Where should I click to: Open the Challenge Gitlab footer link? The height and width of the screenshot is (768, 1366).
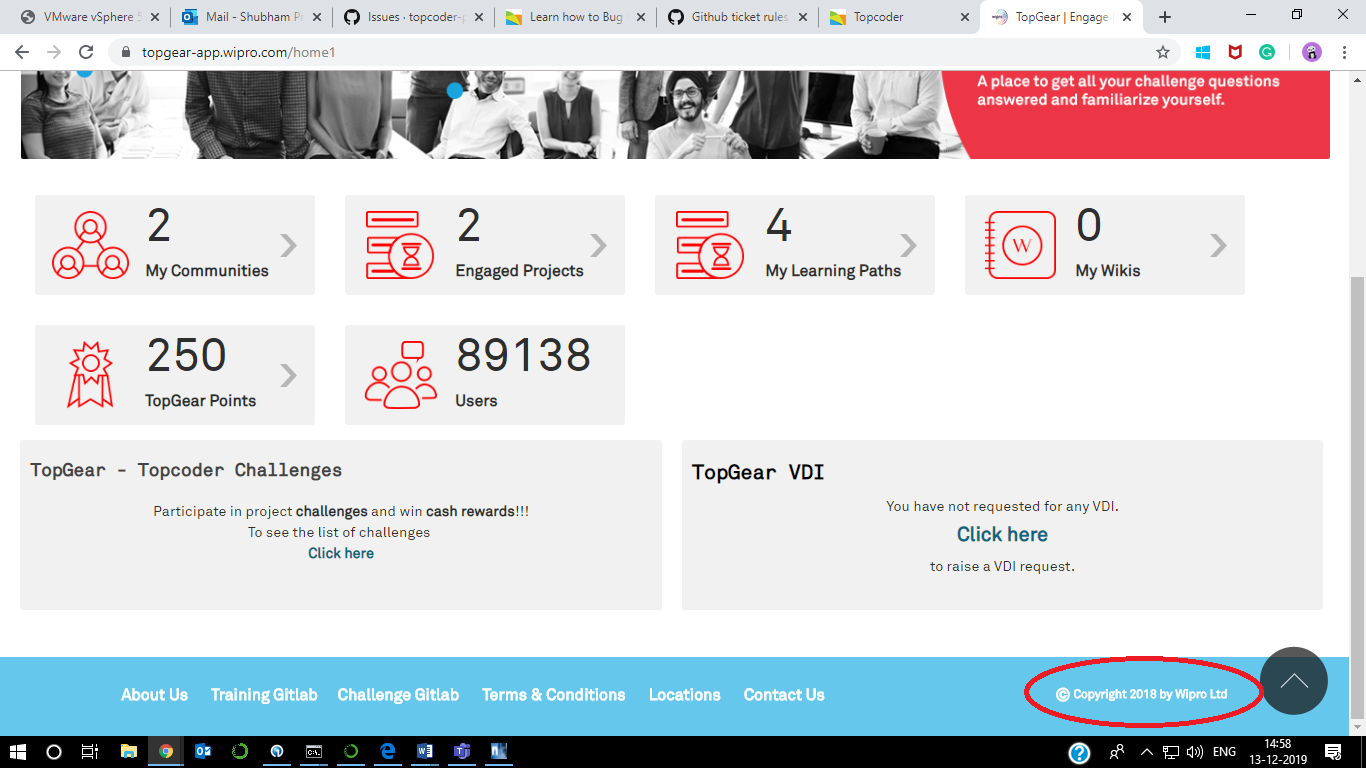398,695
